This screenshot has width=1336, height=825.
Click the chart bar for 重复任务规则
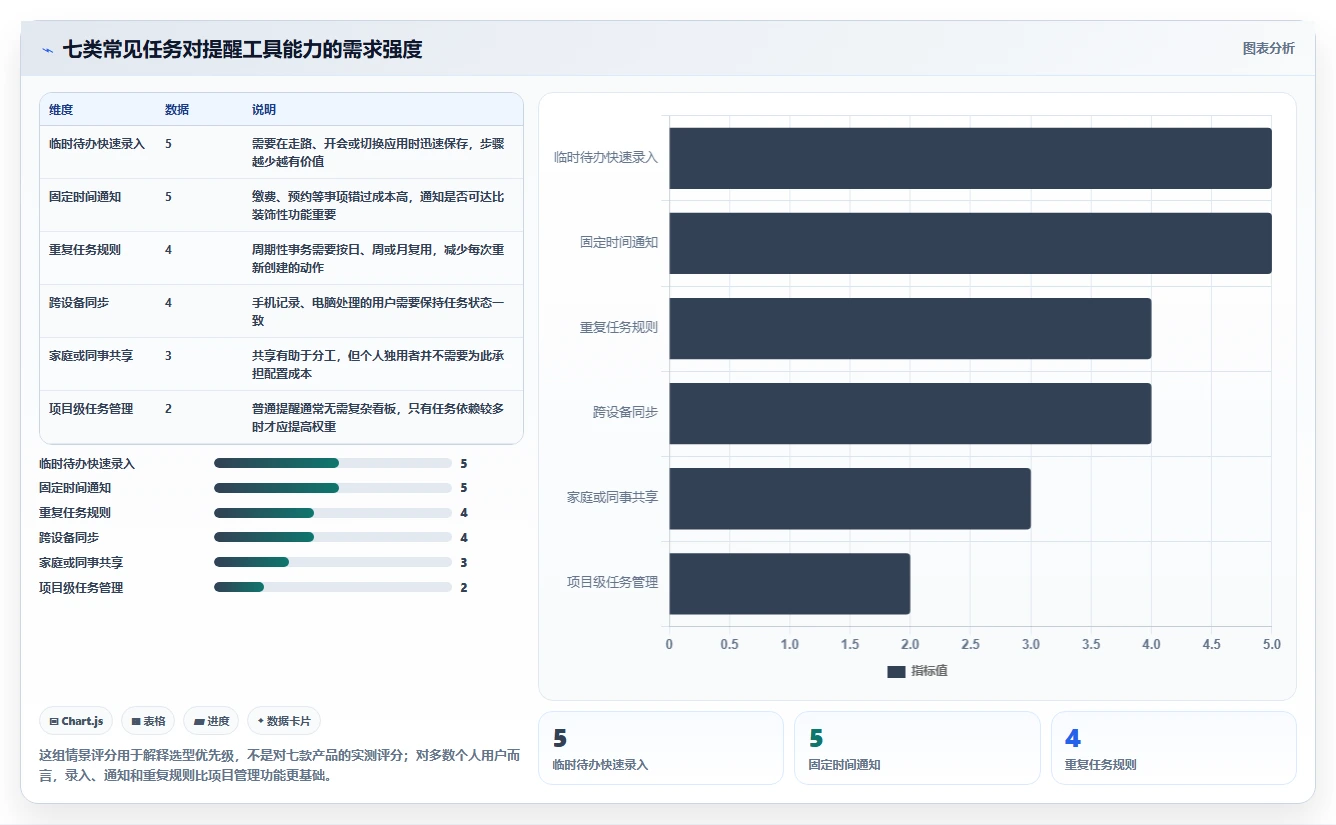[x=910, y=328]
